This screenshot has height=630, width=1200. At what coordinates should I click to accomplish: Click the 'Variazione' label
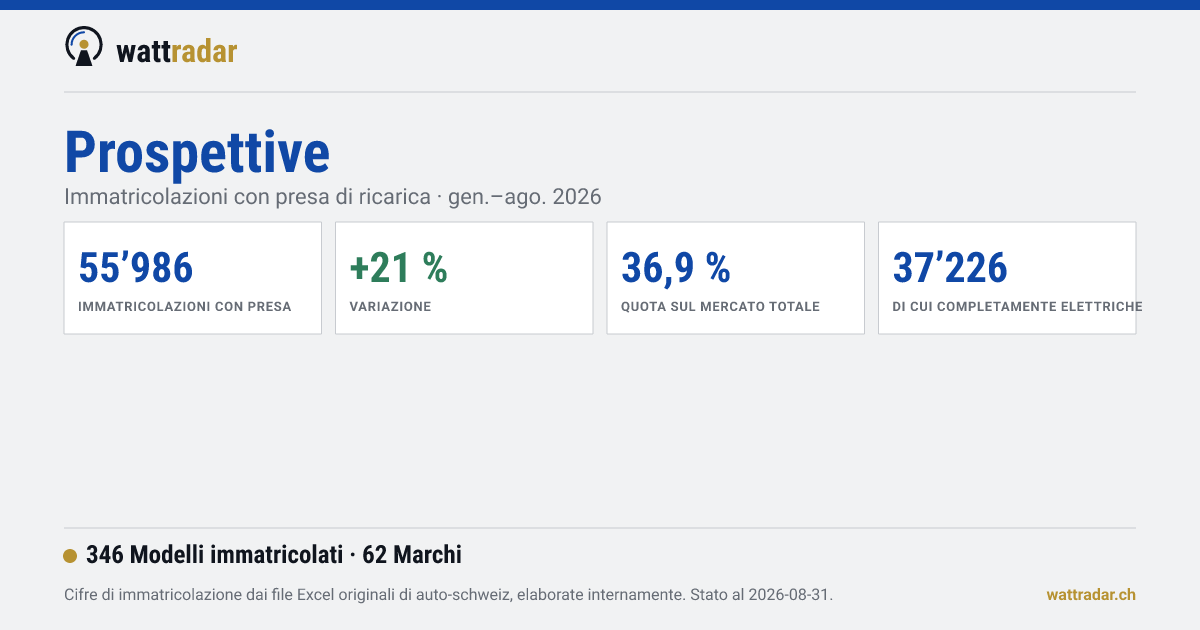[390, 307]
